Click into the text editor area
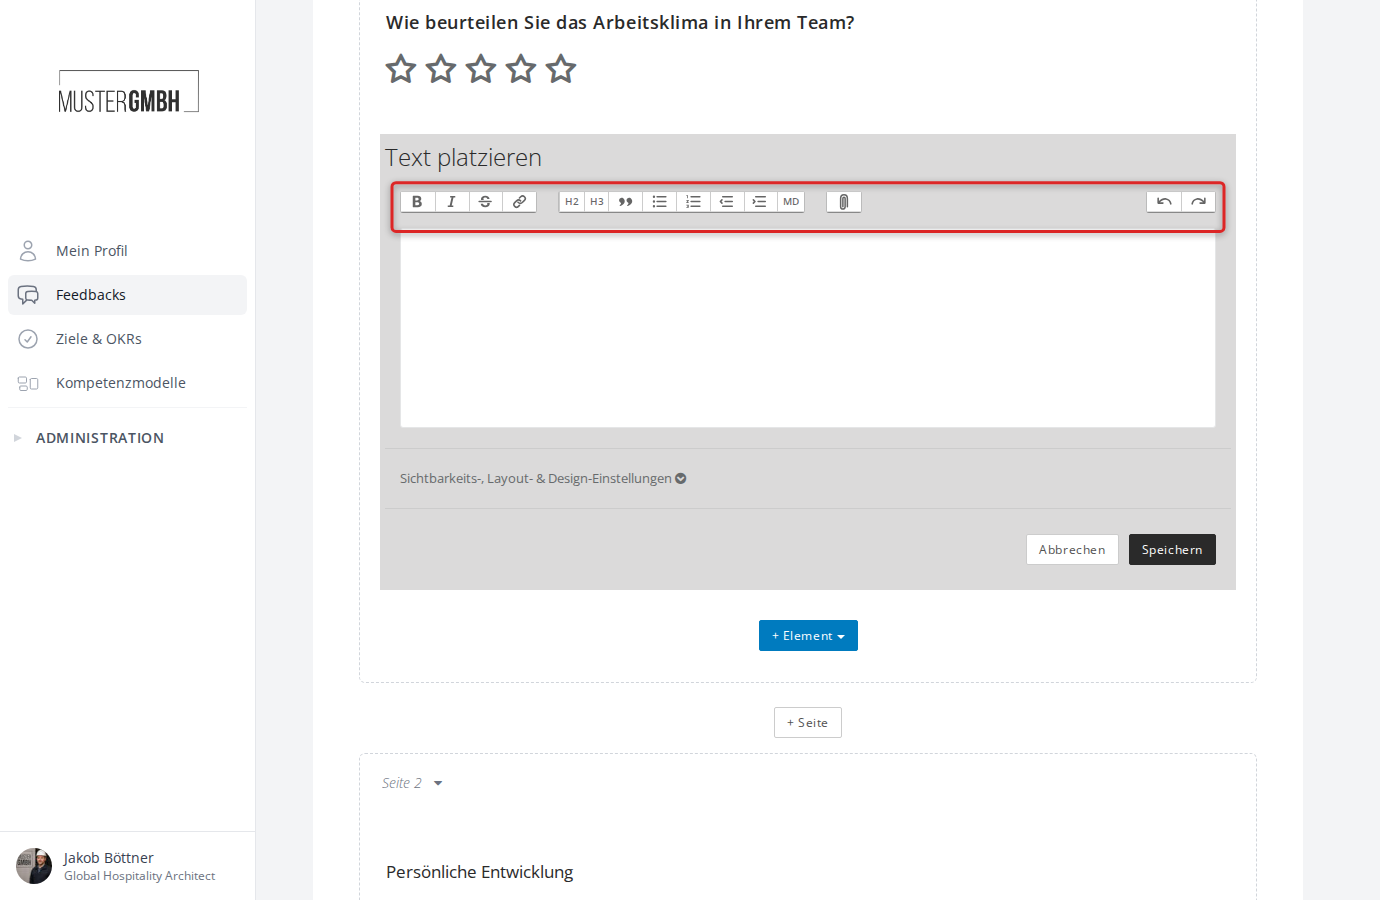The height and width of the screenshot is (900, 1380). click(808, 330)
